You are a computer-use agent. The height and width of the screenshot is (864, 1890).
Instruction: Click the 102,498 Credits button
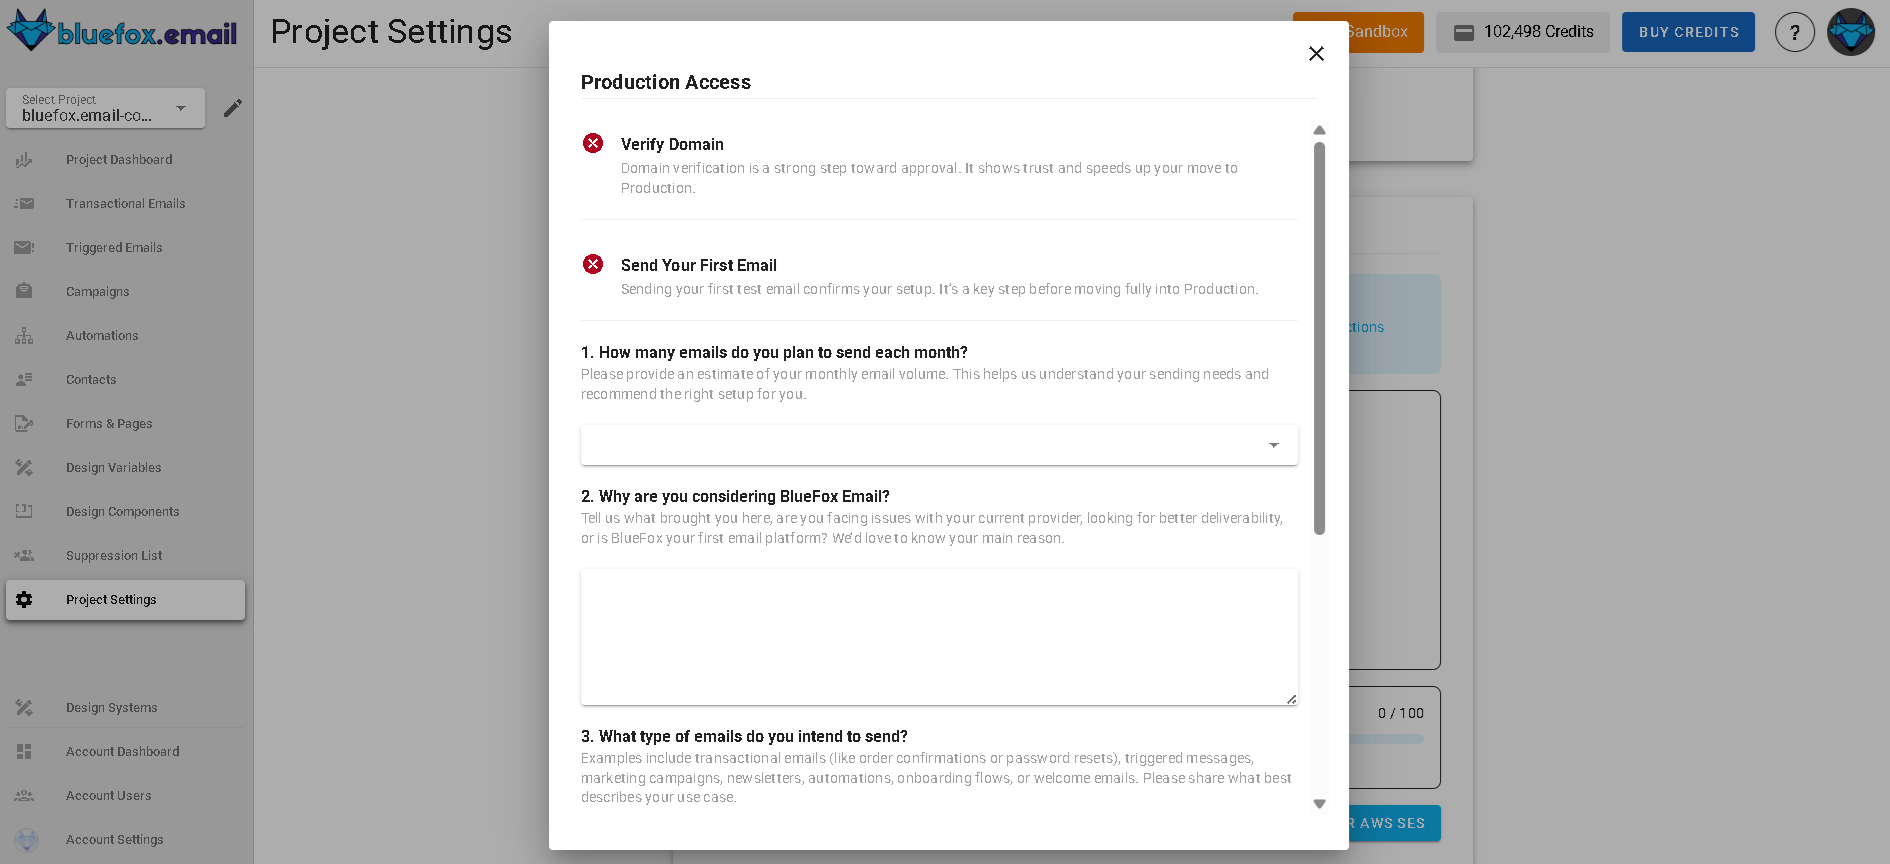(1523, 32)
